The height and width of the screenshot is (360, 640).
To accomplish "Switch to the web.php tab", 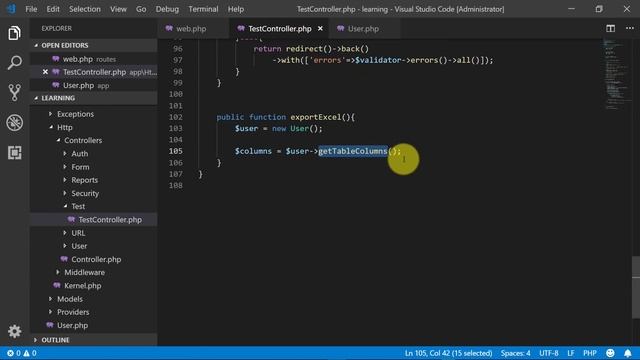I will 192,29.
